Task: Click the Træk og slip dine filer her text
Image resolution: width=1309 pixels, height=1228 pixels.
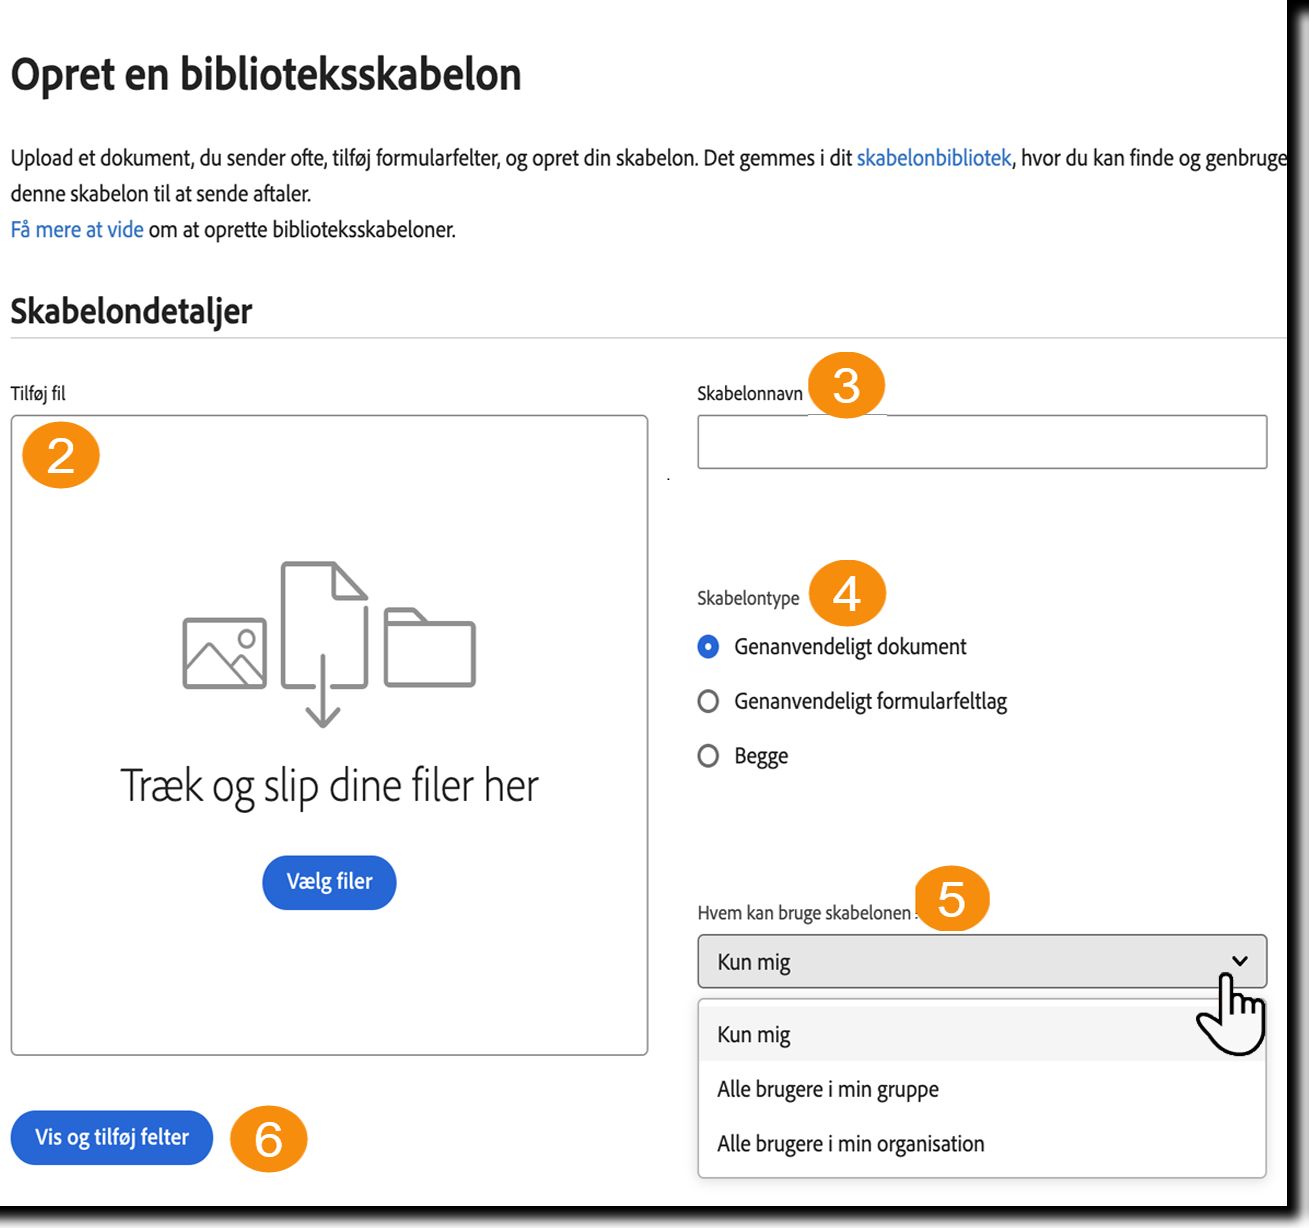Action: [x=329, y=787]
